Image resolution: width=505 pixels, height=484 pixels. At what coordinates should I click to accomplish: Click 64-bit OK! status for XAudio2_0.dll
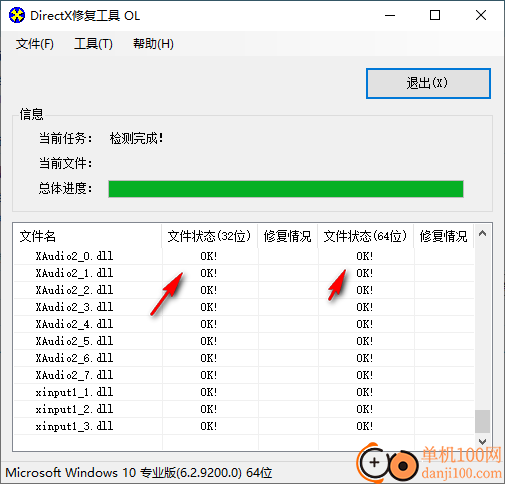(365, 256)
